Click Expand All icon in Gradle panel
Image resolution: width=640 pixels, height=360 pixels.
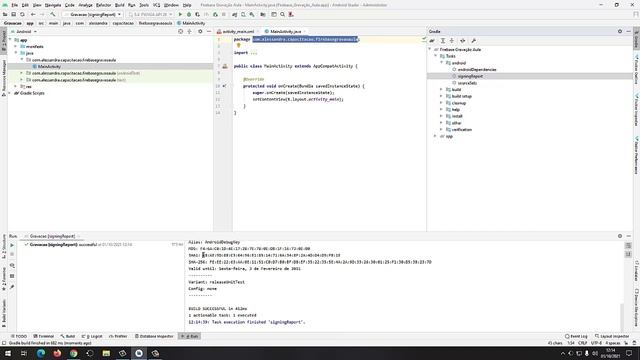click(442, 41)
